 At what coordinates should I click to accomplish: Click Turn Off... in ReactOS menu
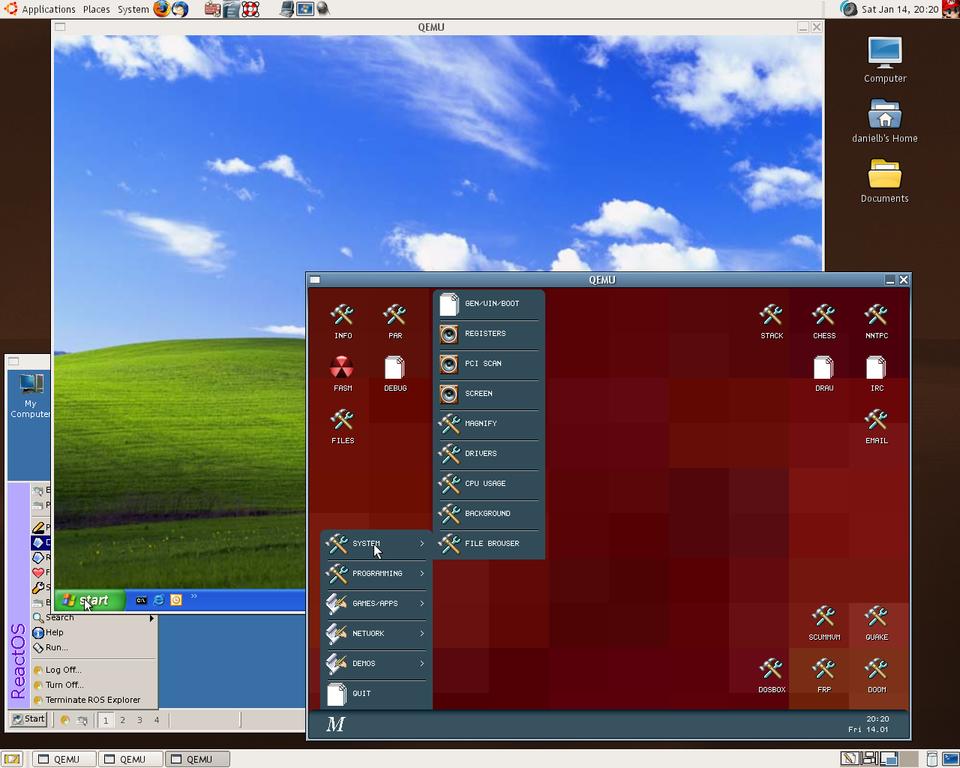coord(64,685)
